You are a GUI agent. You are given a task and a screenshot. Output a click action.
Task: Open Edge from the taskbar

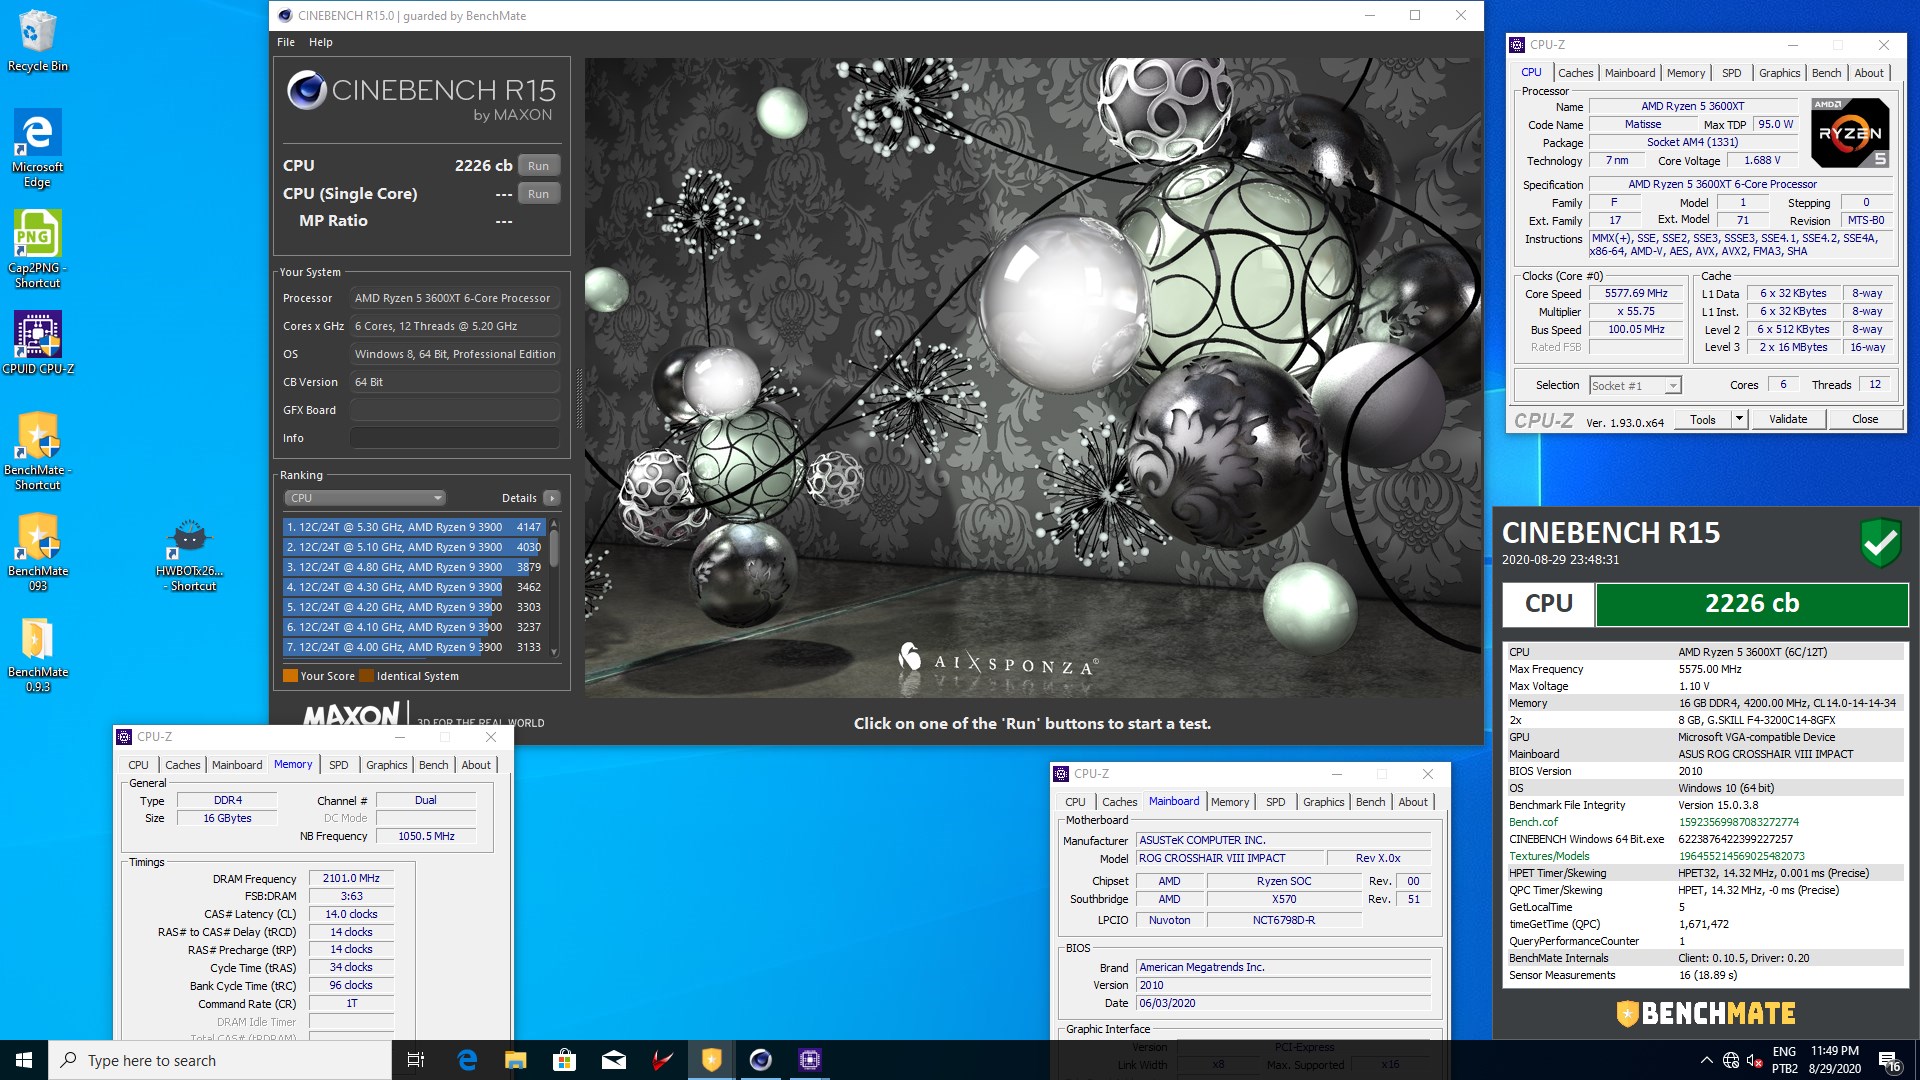point(466,1060)
